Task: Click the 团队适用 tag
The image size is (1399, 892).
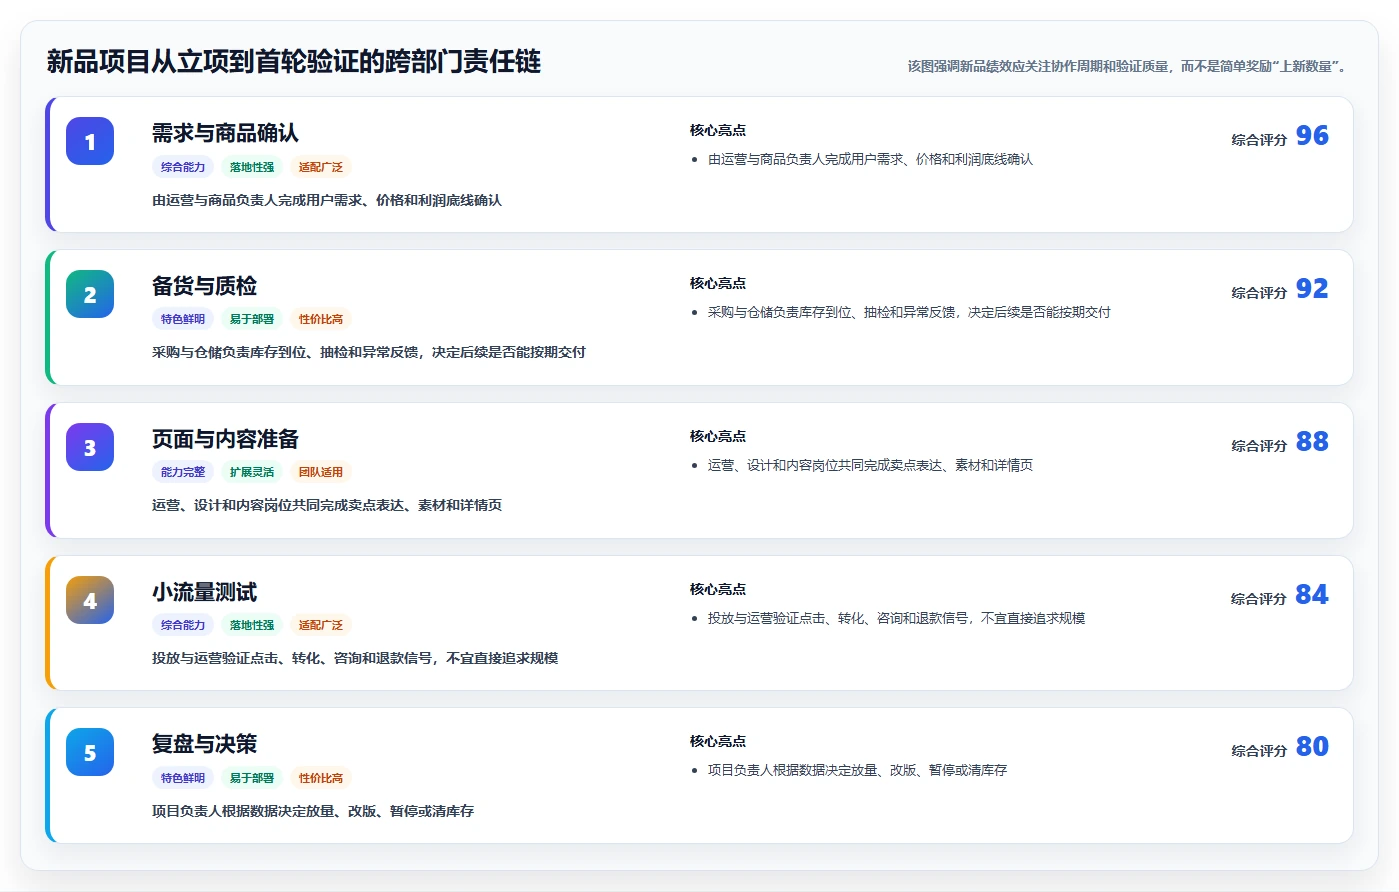Action: 321,472
